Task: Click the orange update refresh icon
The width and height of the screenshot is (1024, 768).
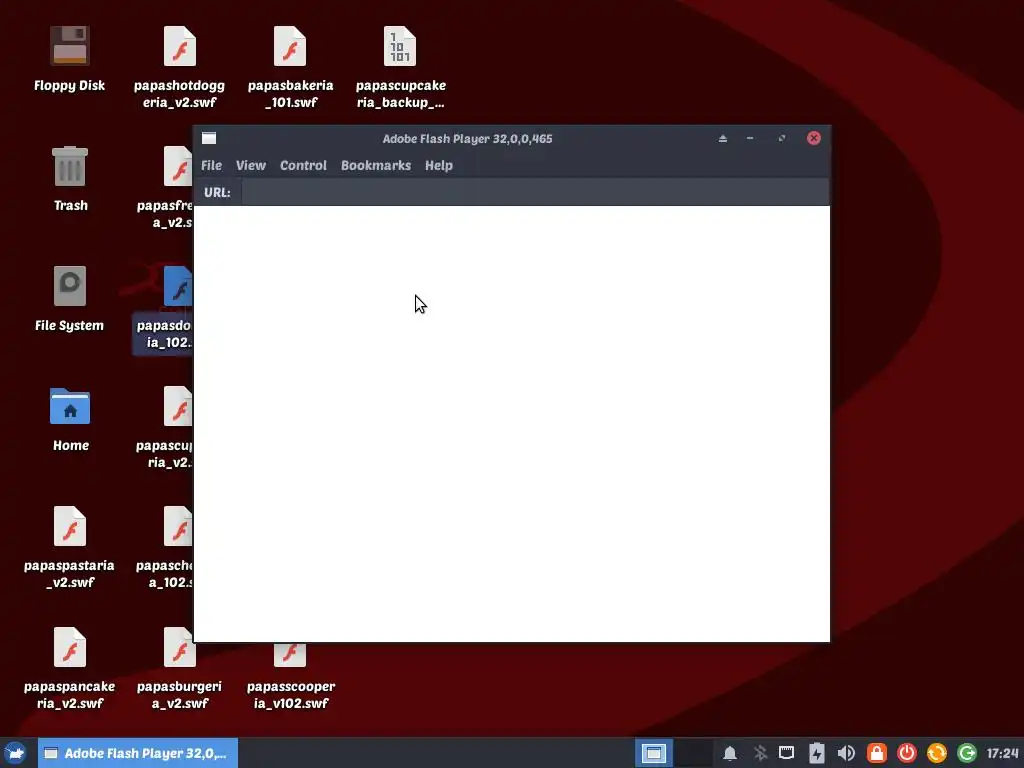Action: click(936, 753)
